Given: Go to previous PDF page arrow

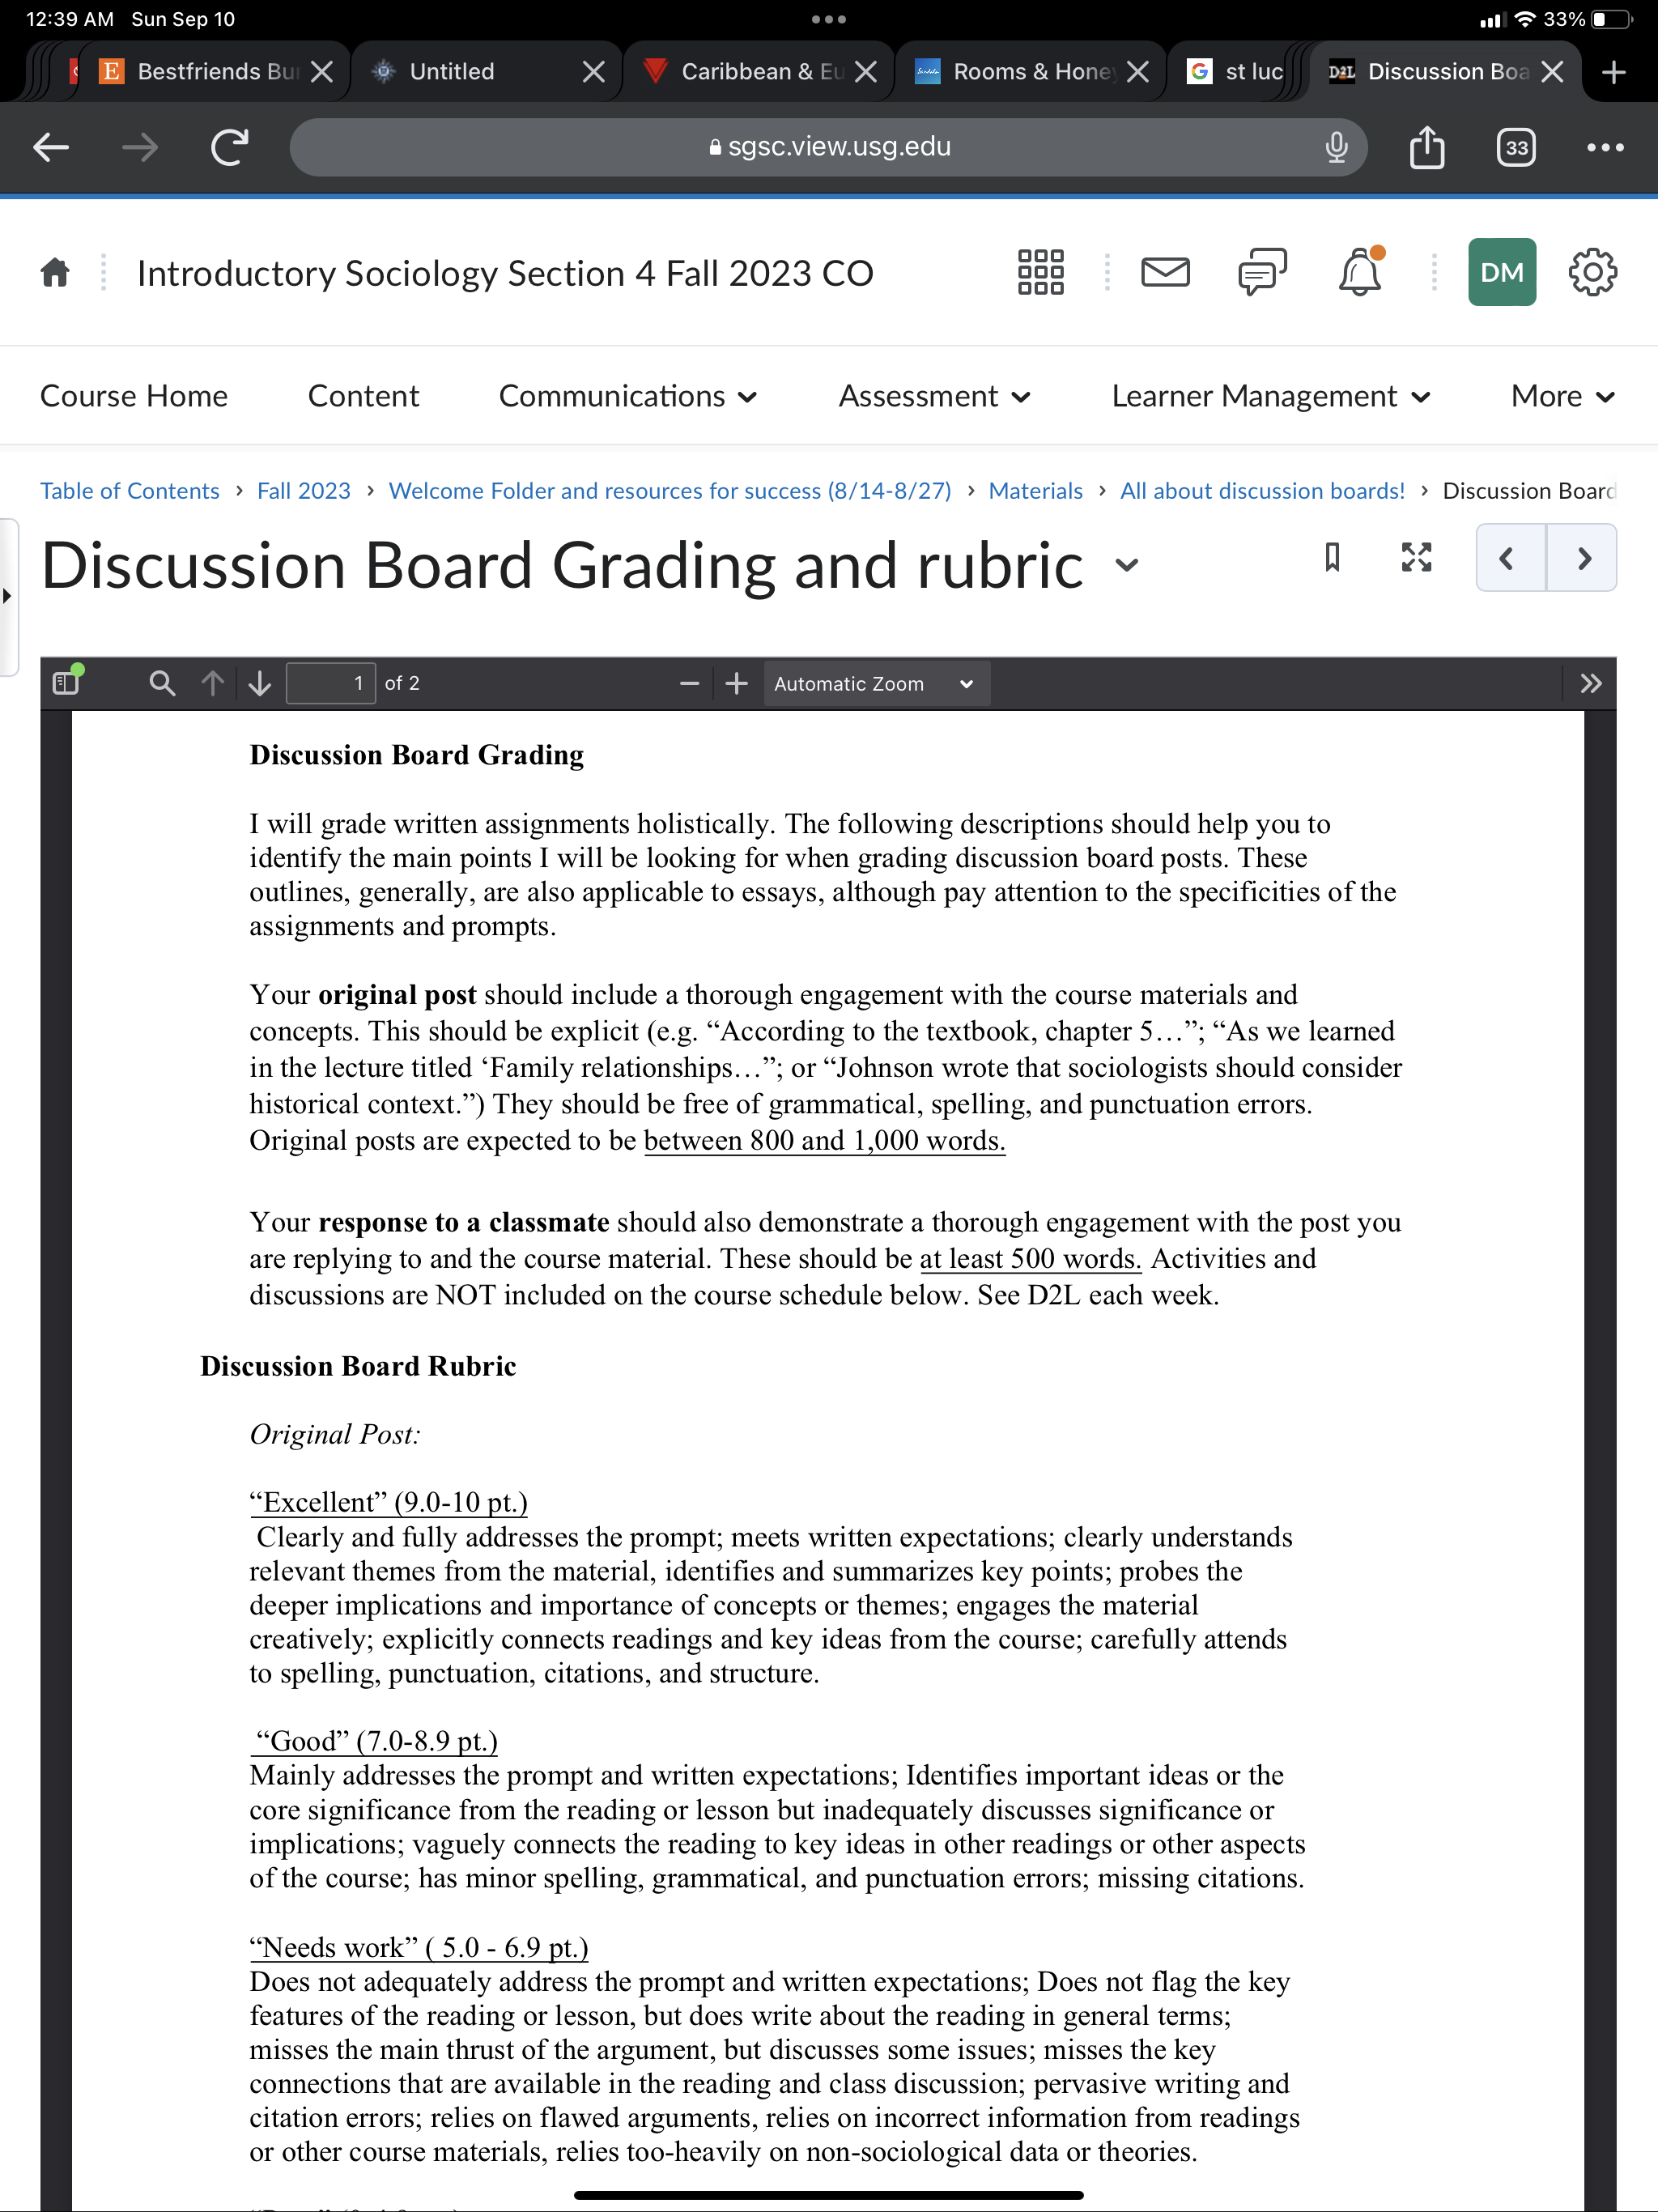Looking at the screenshot, I should point(212,683).
